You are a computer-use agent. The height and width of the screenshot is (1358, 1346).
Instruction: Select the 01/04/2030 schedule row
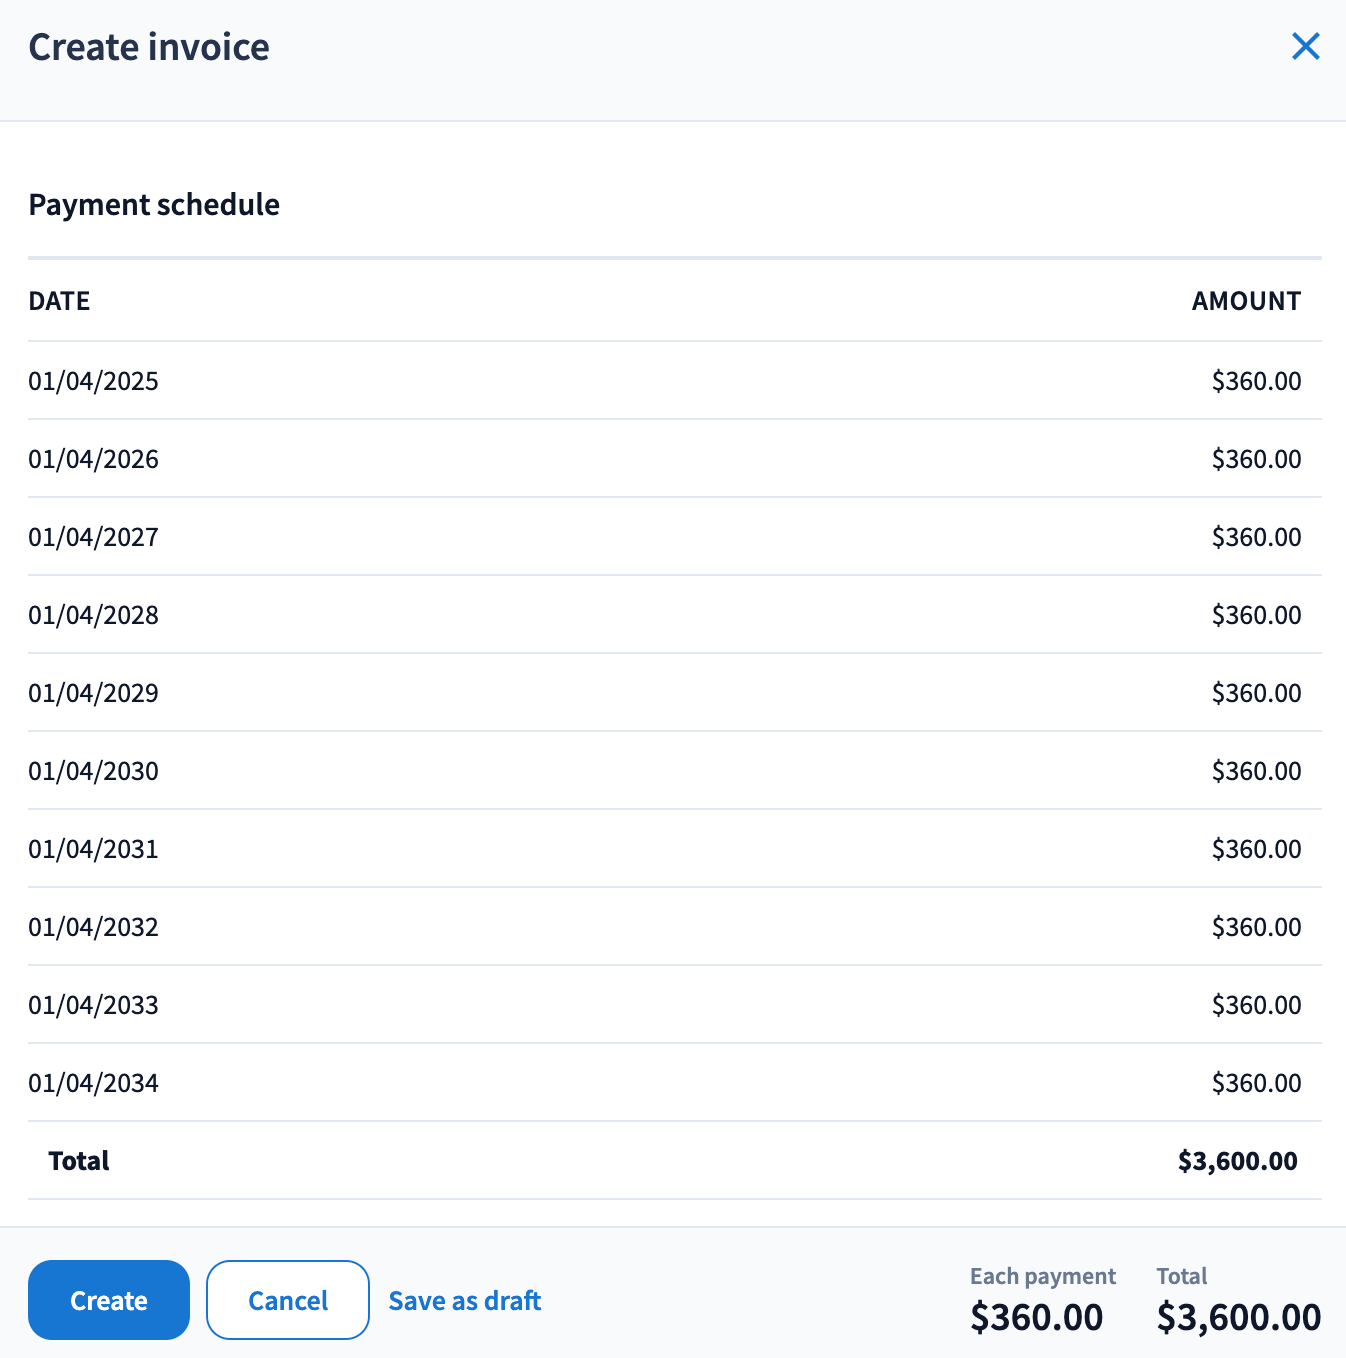pyautogui.click(x=93, y=771)
